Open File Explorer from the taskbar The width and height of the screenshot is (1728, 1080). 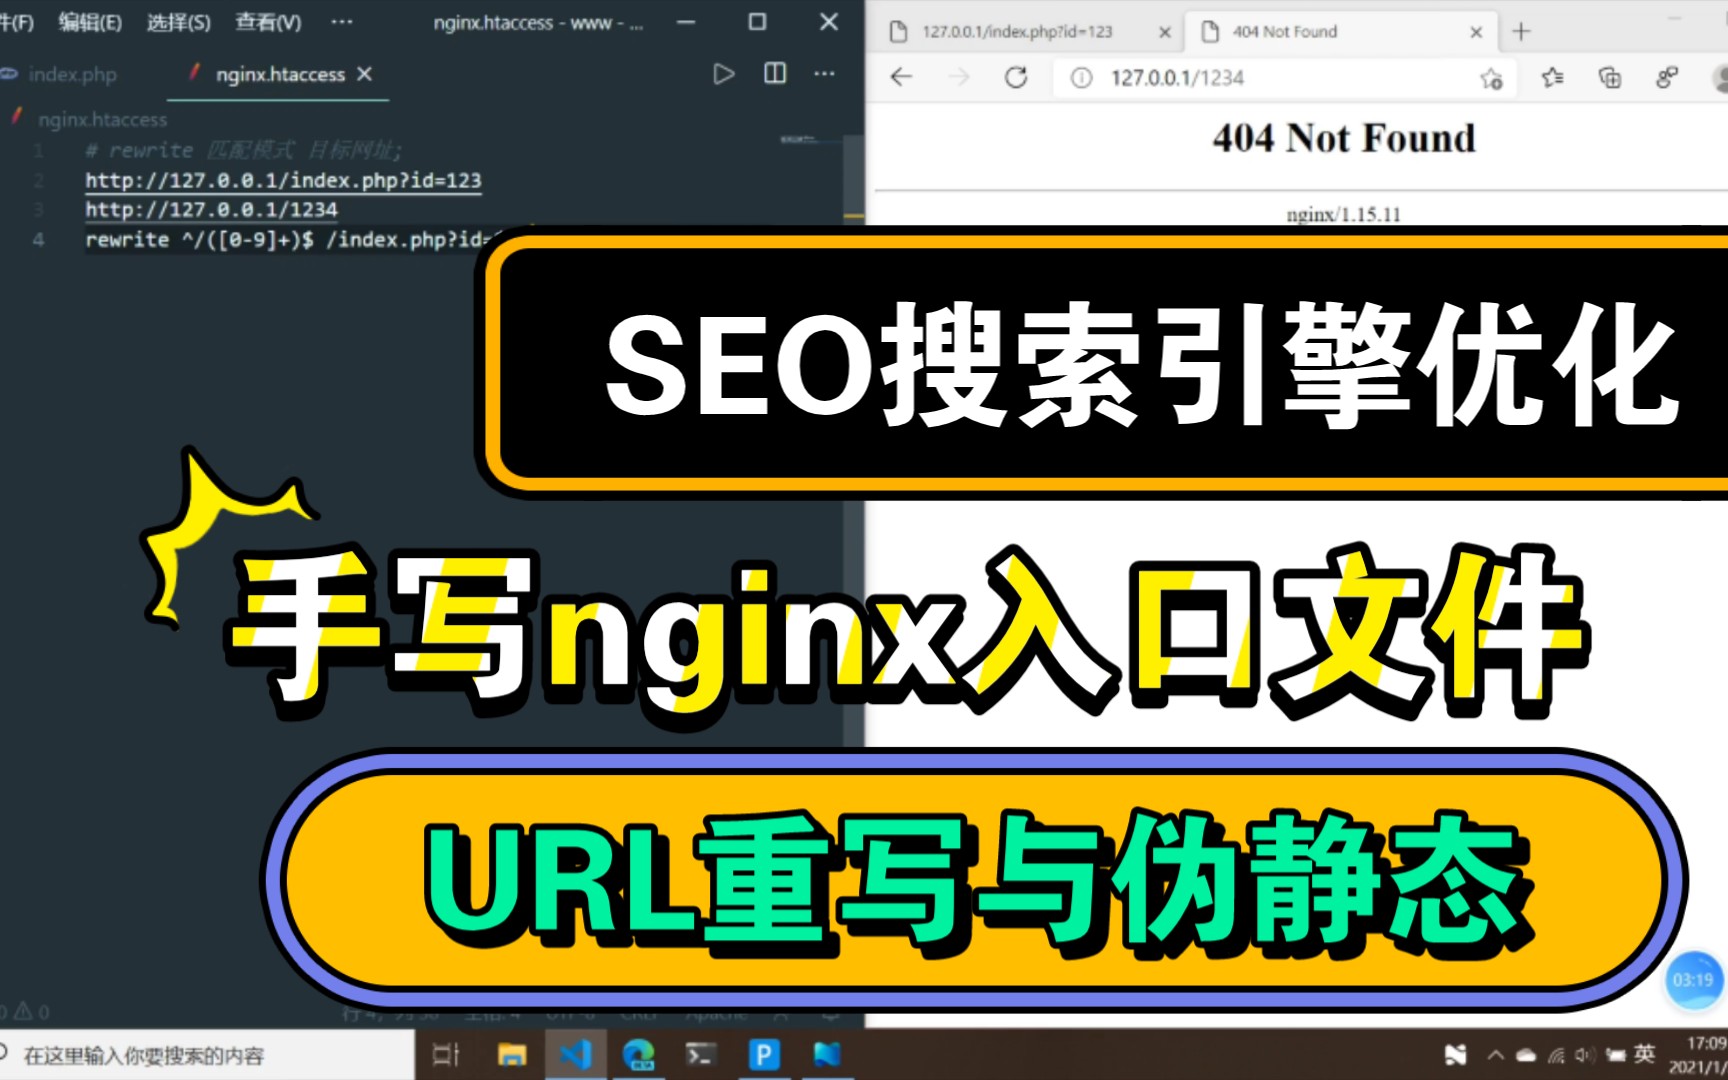pos(512,1054)
